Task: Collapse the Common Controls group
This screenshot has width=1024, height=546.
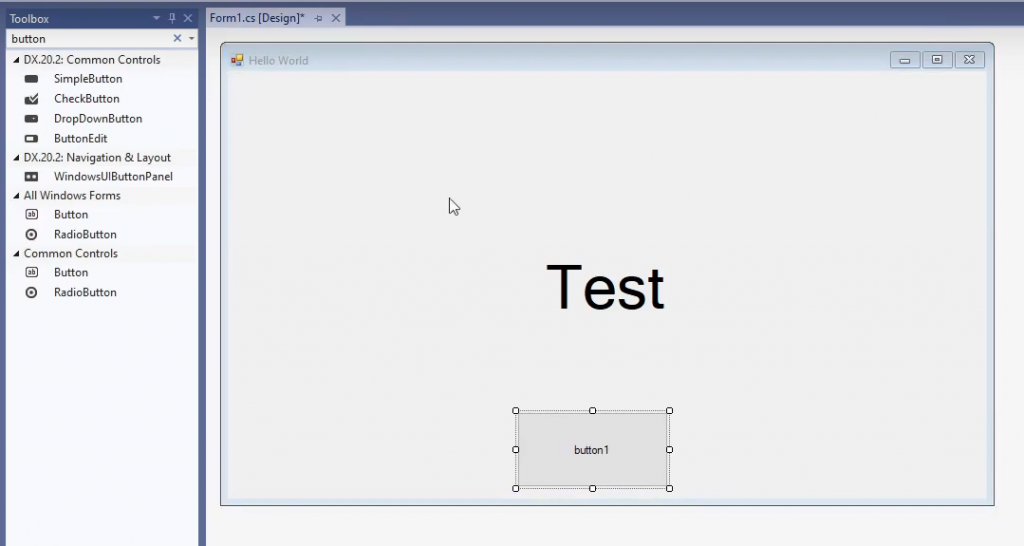Action: coord(16,253)
